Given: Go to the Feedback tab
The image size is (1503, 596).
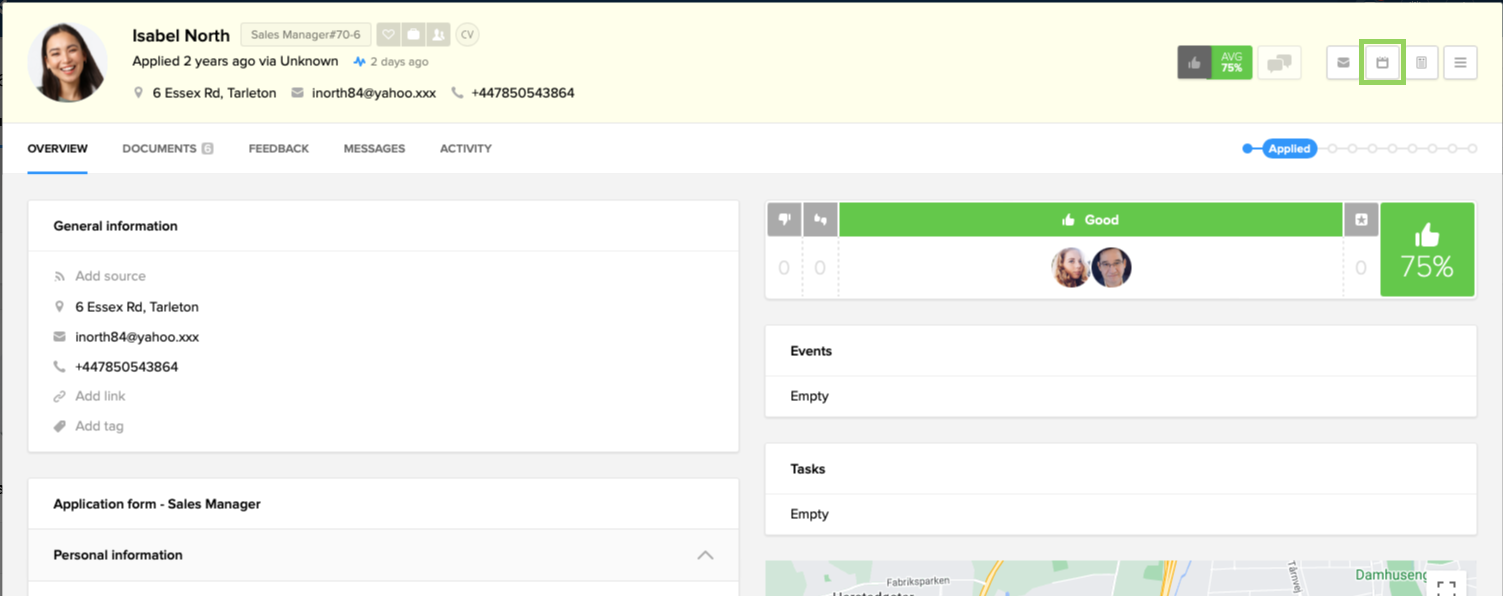Looking at the screenshot, I should (x=279, y=149).
